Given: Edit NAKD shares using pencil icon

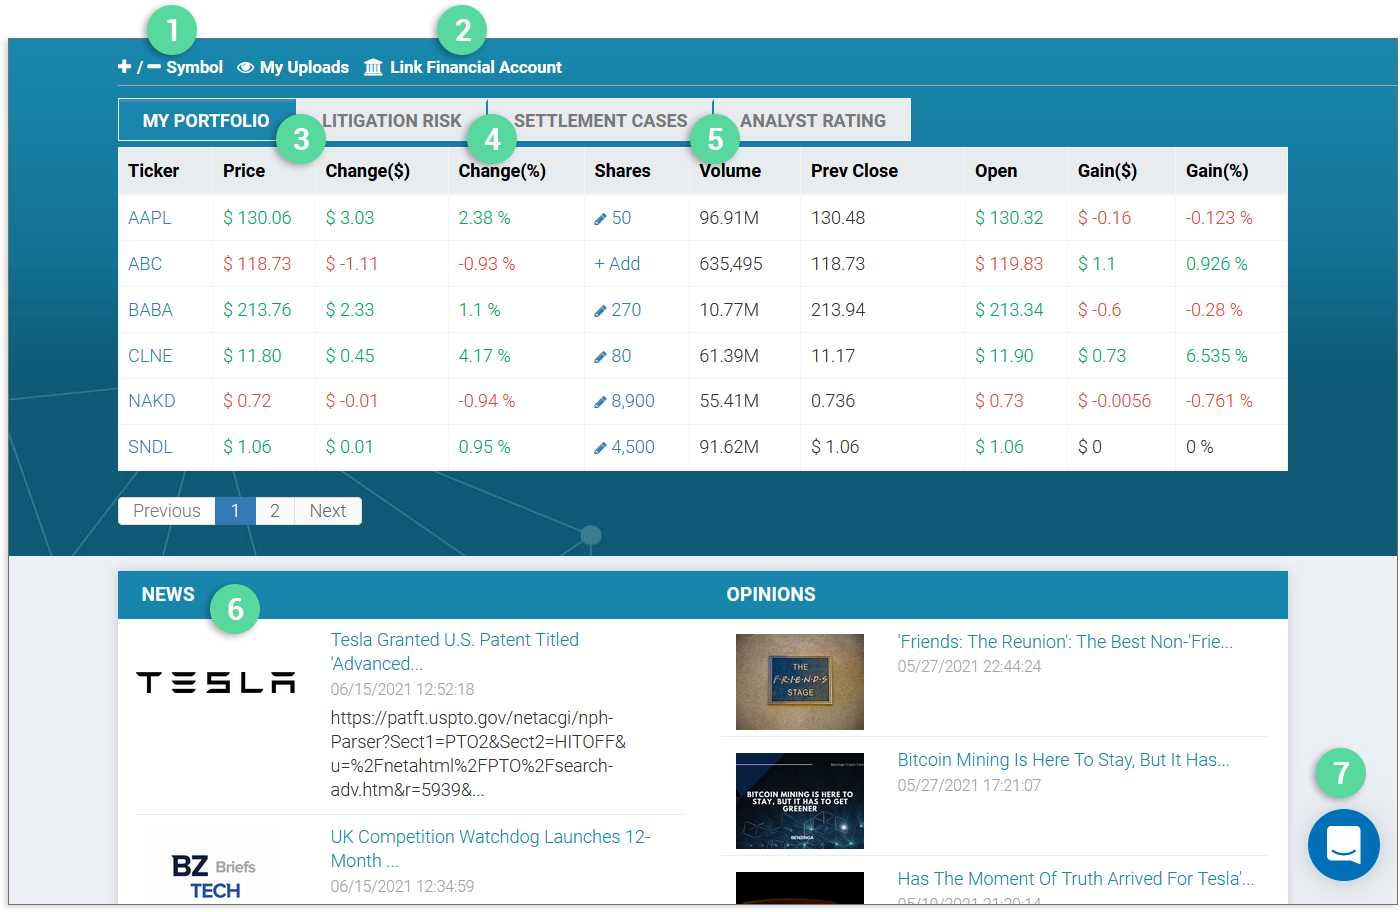Looking at the screenshot, I should (600, 402).
